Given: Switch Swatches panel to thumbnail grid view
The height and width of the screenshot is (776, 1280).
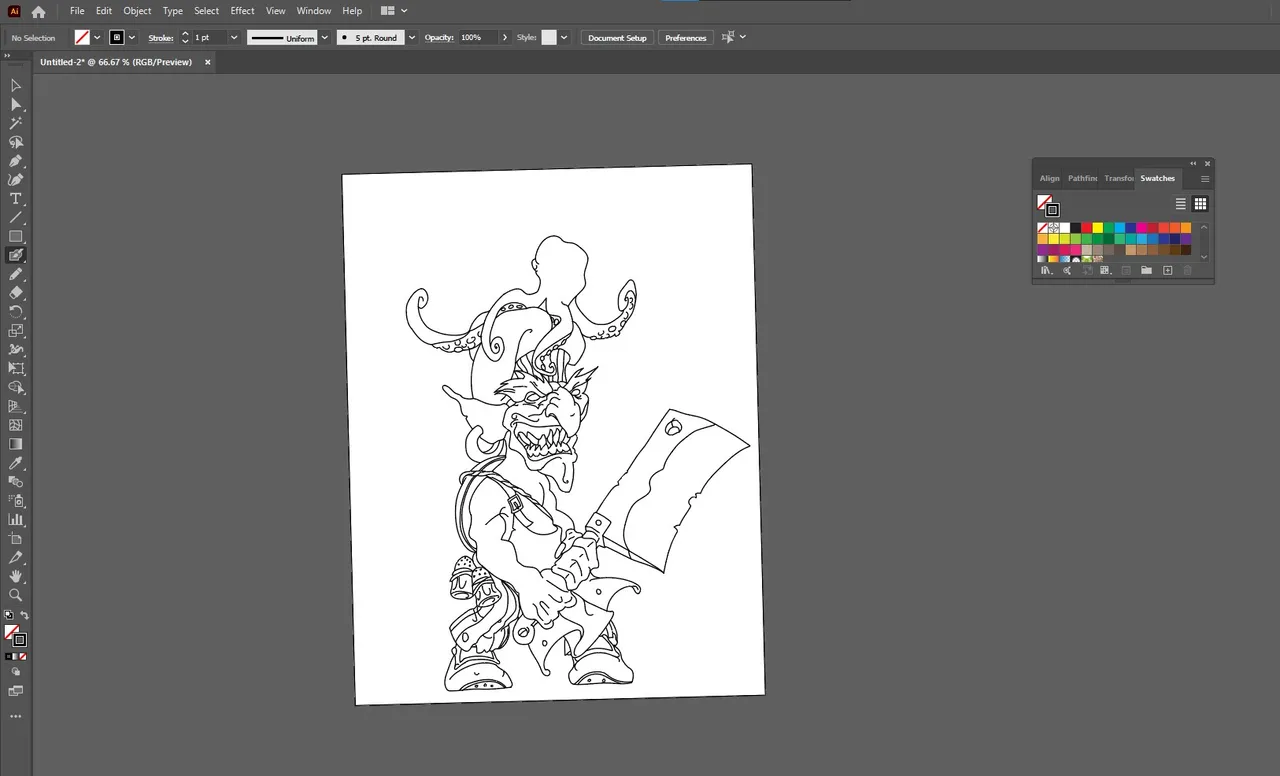Looking at the screenshot, I should click(1200, 203).
